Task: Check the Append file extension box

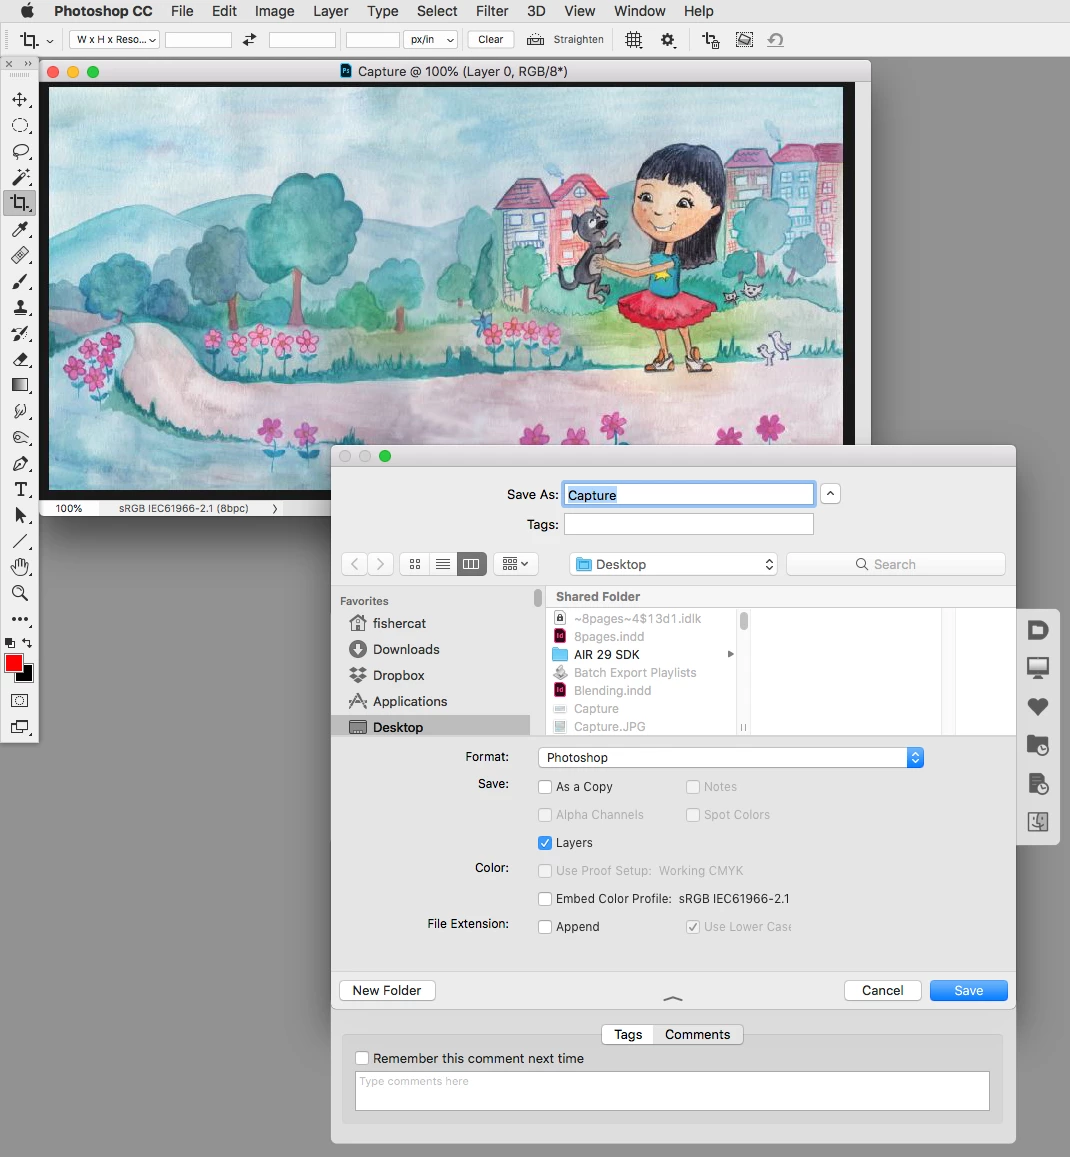Action: pos(545,927)
